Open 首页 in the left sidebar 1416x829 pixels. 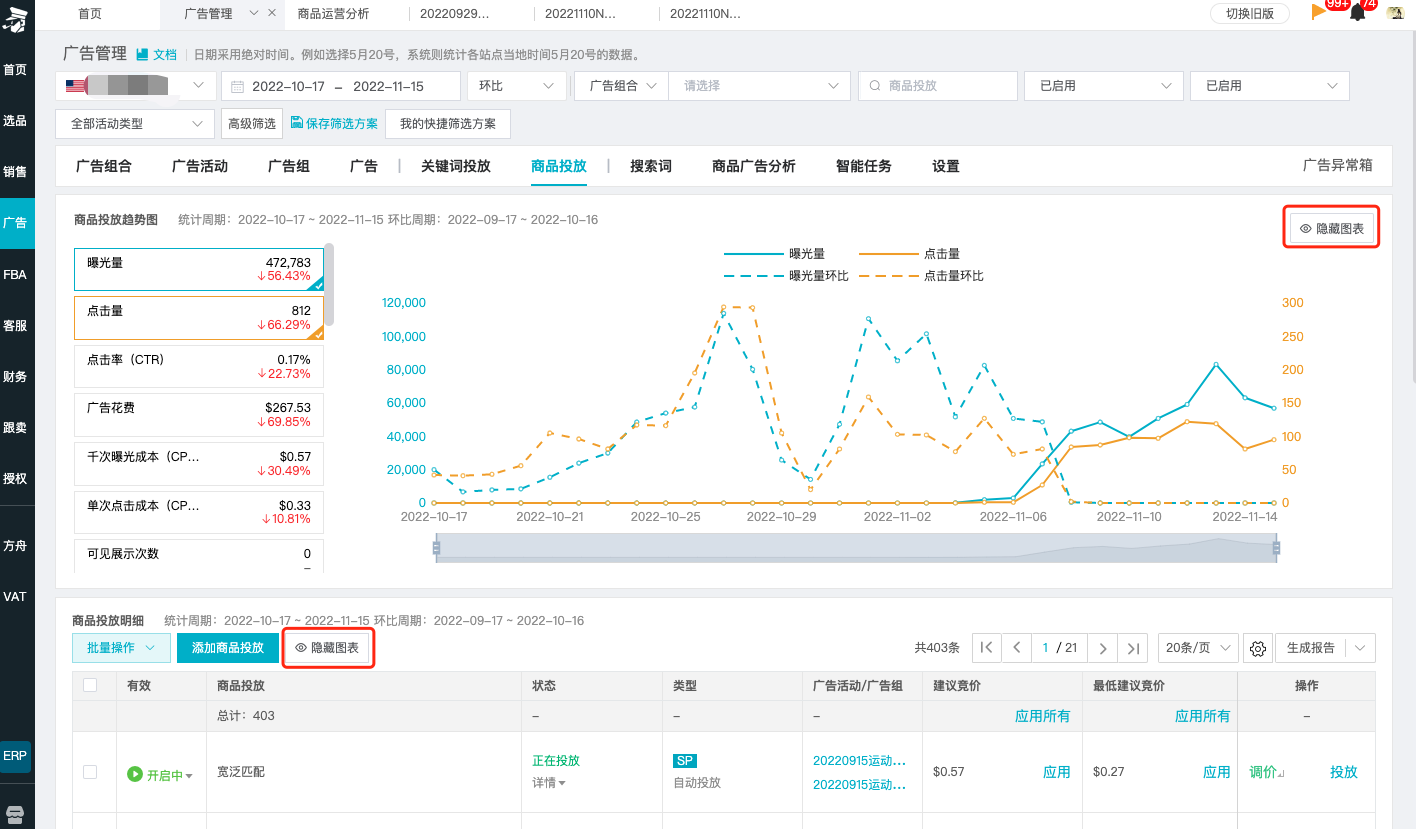[x=15, y=70]
